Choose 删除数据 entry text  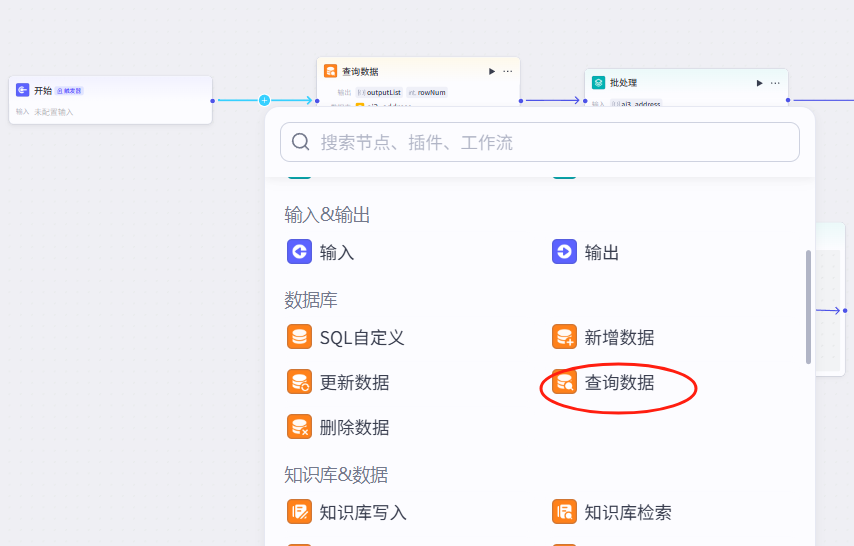(355, 428)
